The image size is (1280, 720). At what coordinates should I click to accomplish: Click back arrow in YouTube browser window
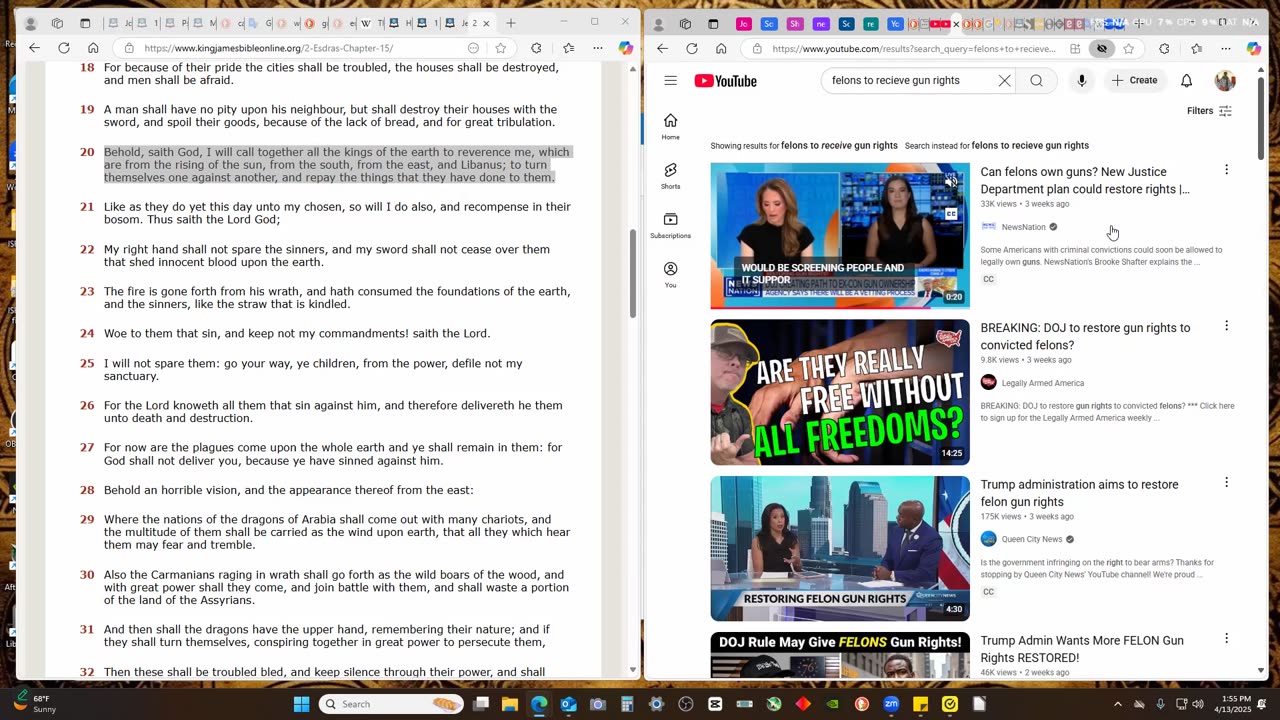click(x=662, y=48)
